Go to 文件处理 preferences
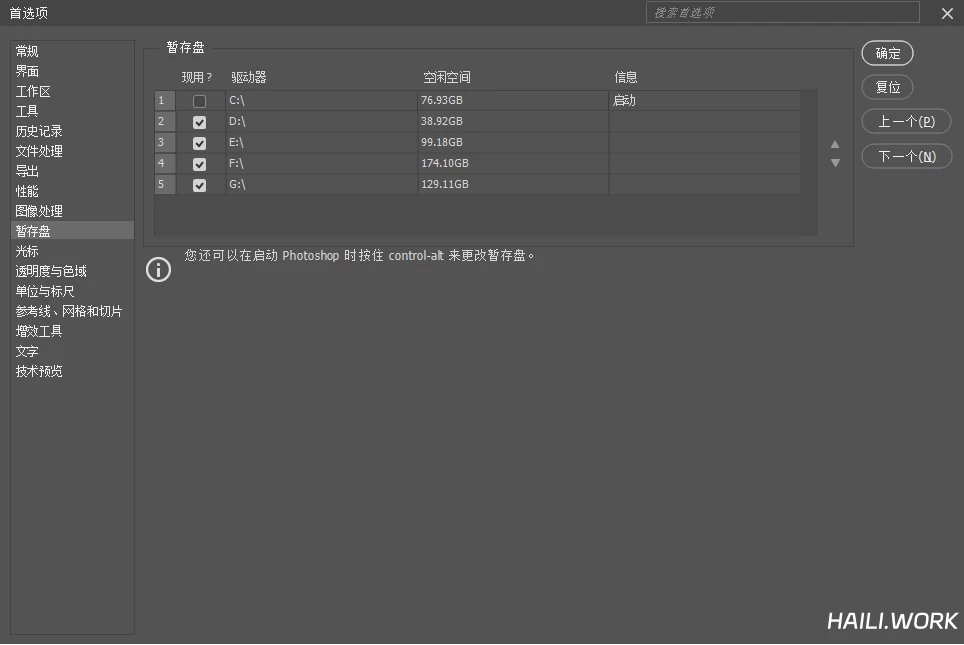Image resolution: width=964 pixels, height=645 pixels. 39,151
